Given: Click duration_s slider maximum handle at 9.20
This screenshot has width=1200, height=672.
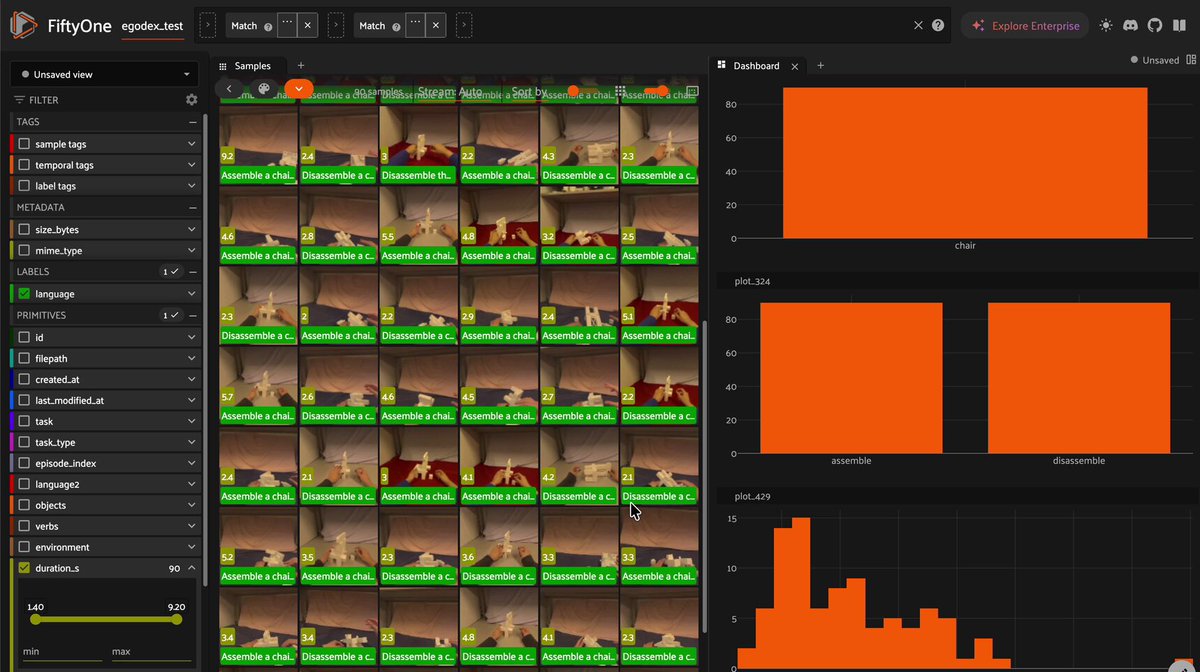Looking at the screenshot, I should 177,619.
